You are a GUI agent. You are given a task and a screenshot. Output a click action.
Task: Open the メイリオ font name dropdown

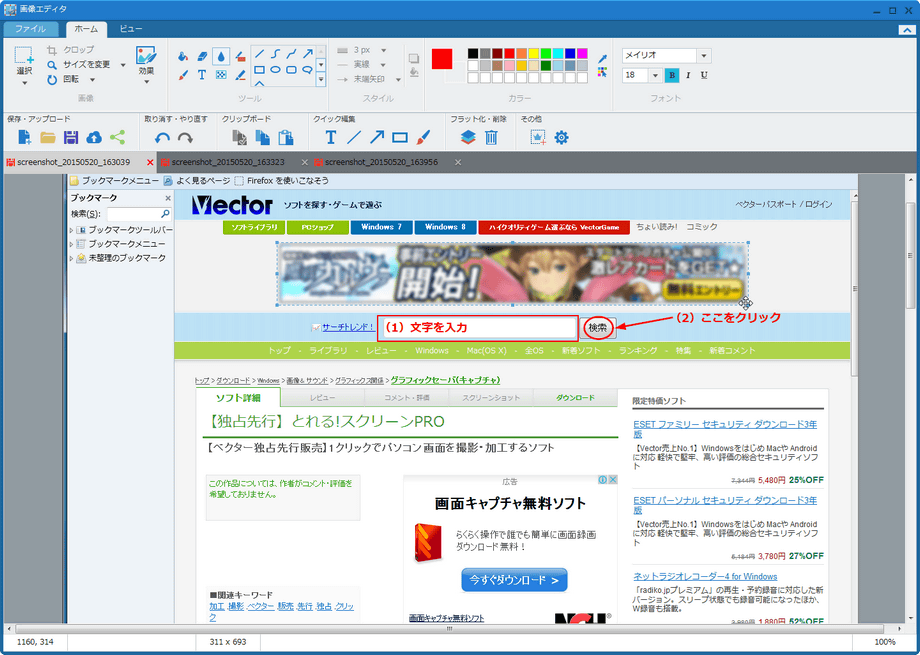pyautogui.click(x=704, y=55)
